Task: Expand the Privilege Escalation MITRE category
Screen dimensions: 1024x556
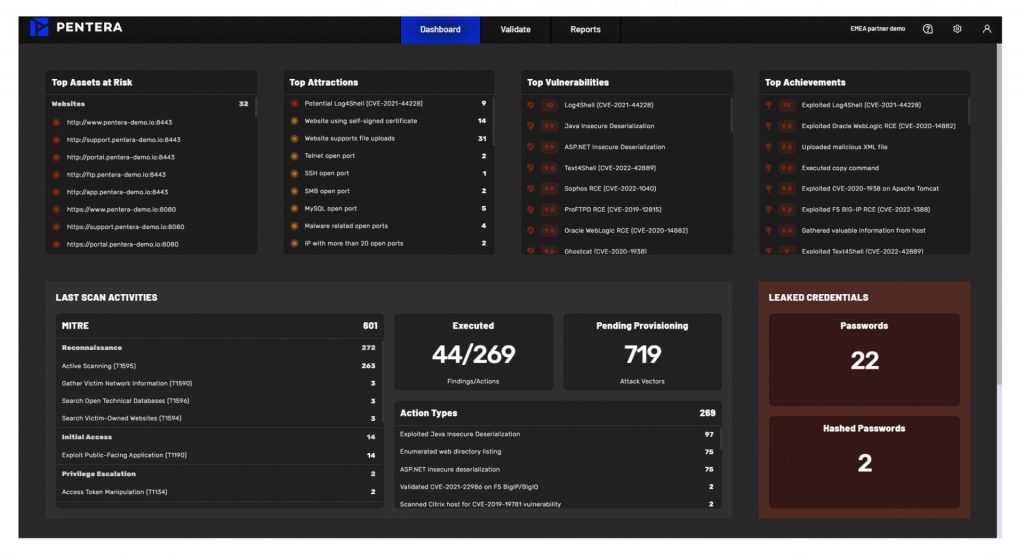Action: 98,474
